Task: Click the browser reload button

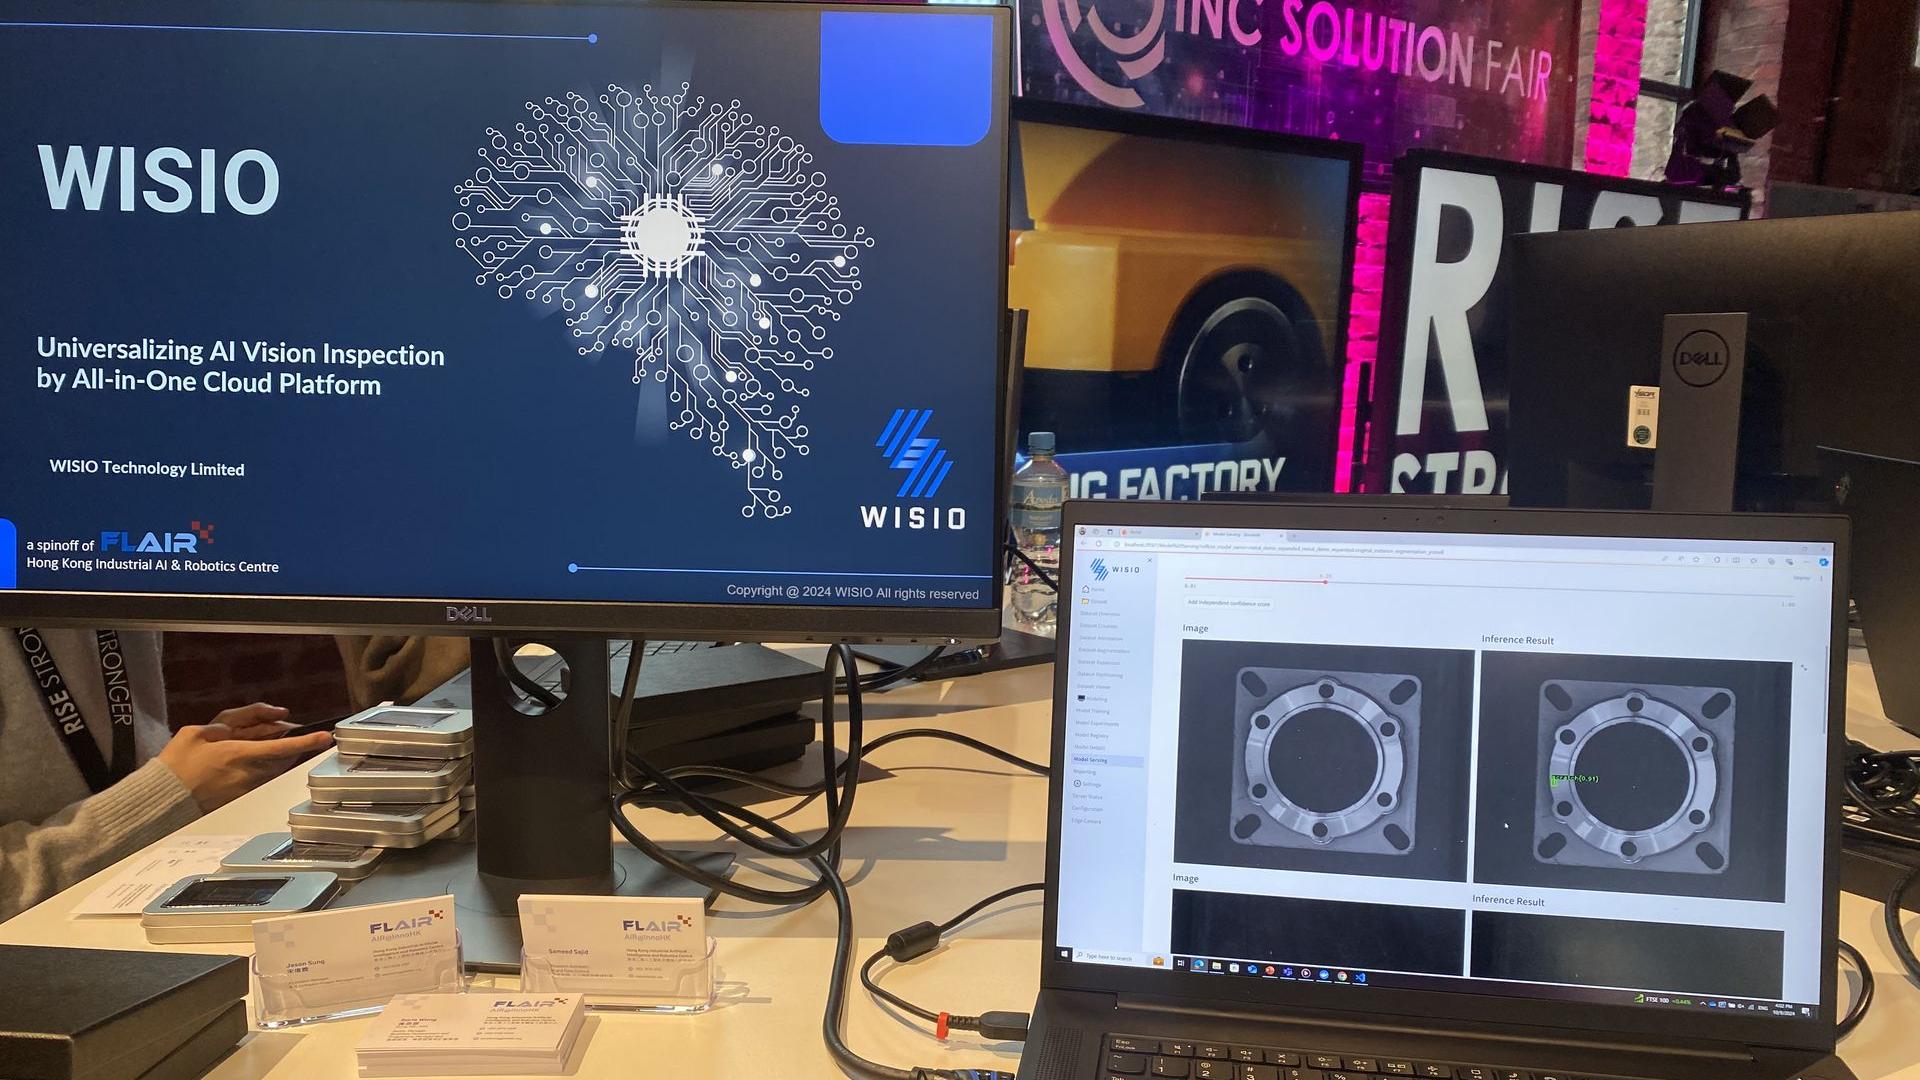Action: [1098, 544]
